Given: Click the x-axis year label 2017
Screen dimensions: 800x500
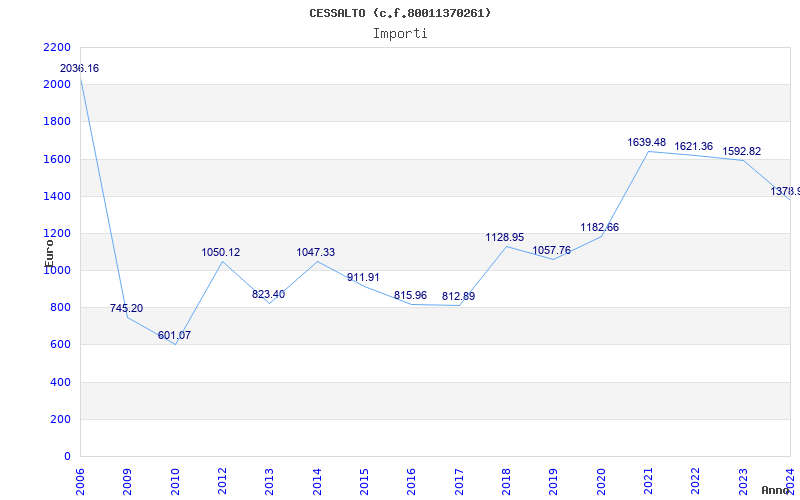Looking at the screenshot, I should (459, 482).
